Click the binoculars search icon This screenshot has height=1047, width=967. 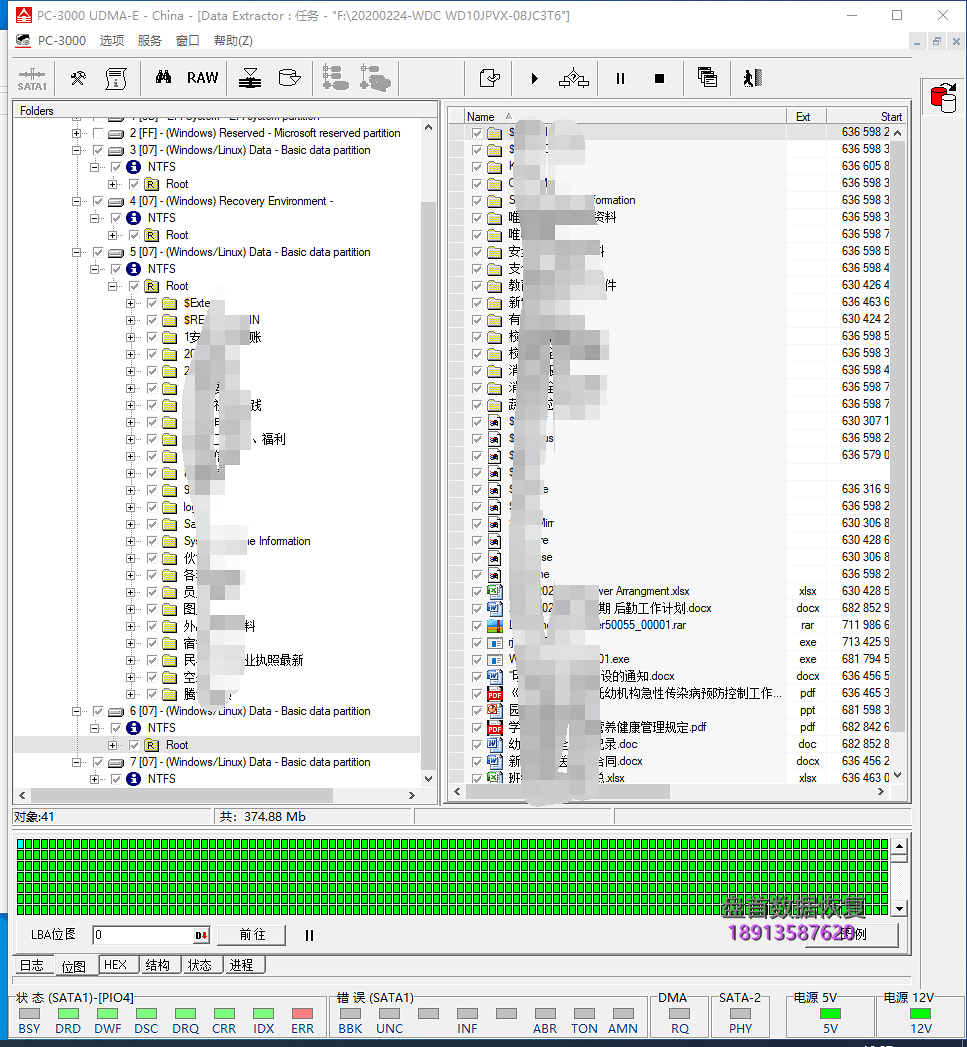click(163, 78)
